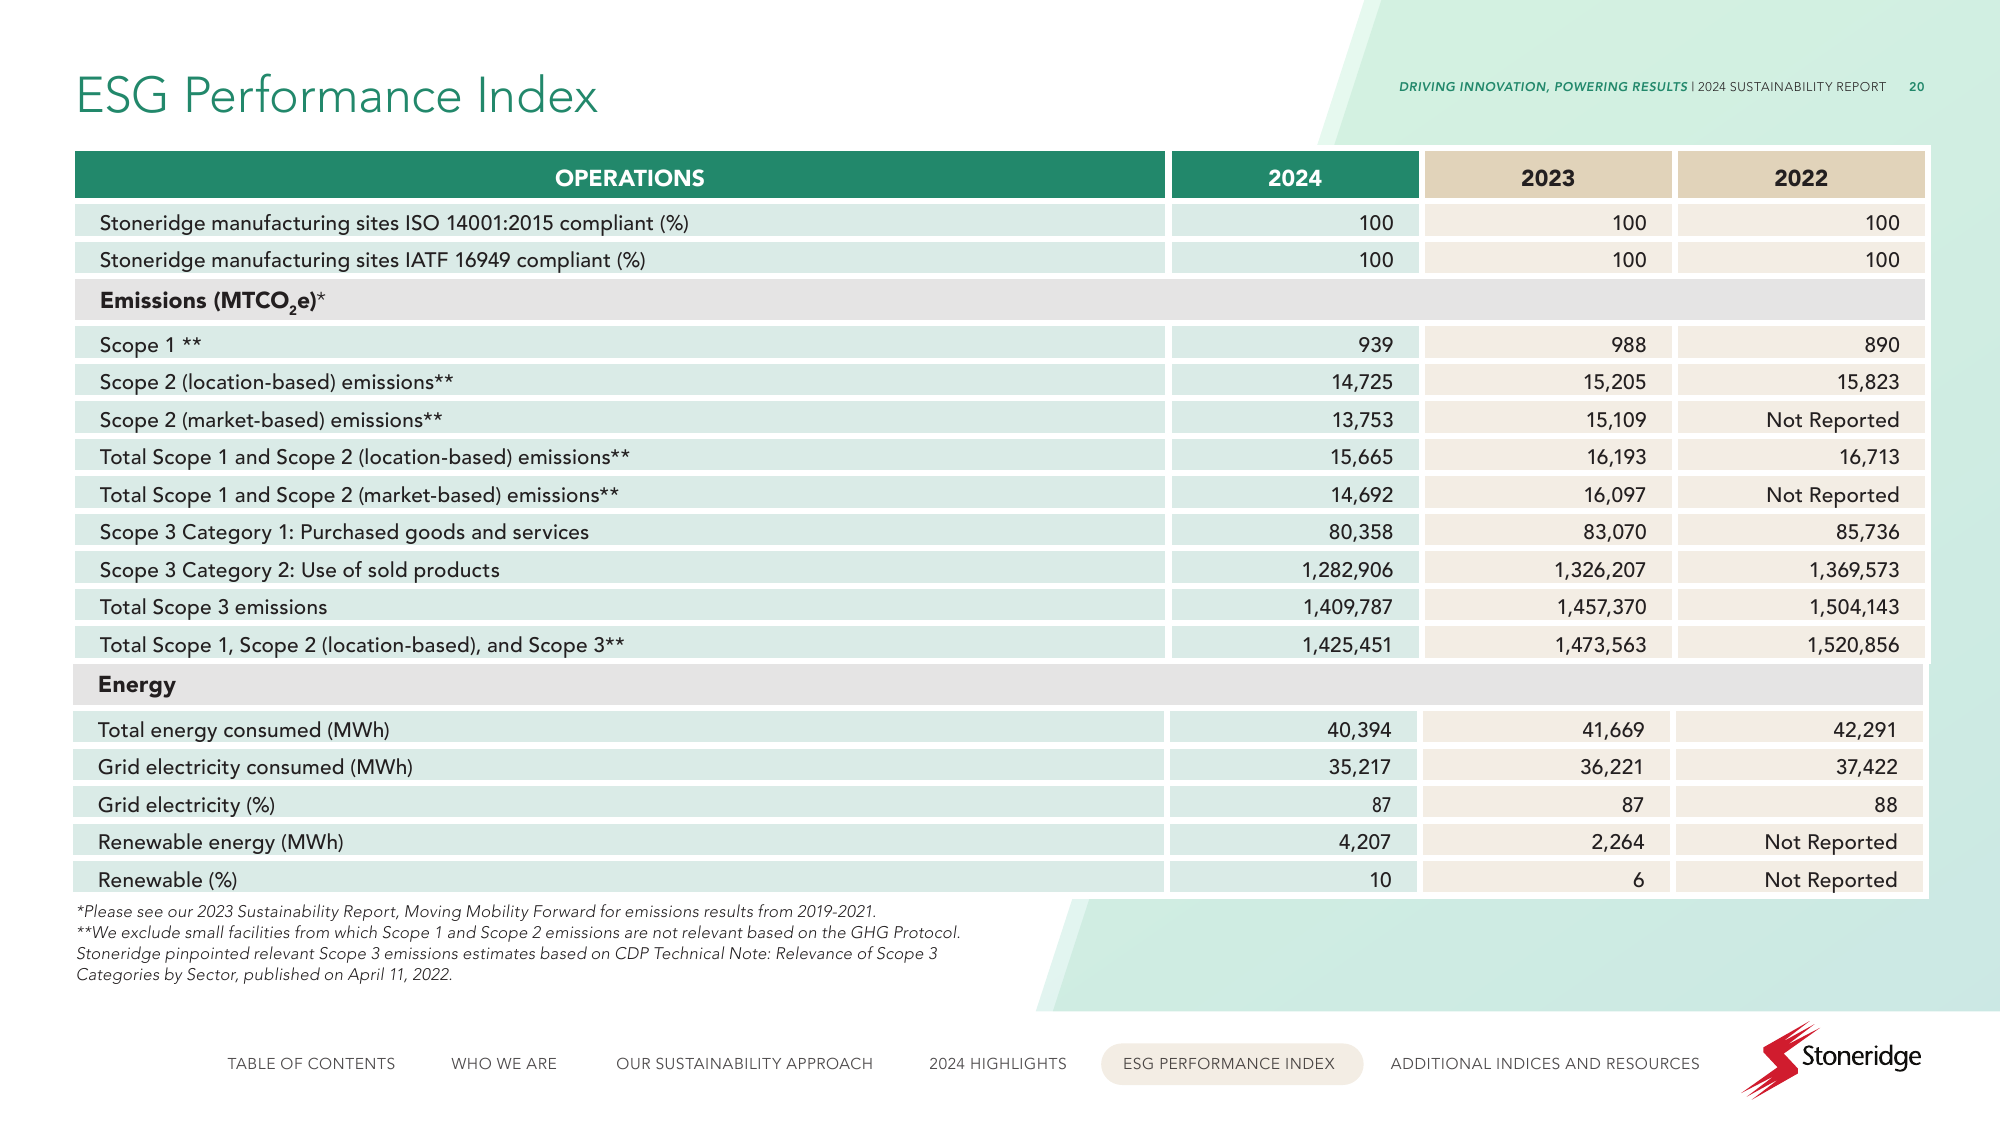The width and height of the screenshot is (2000, 1125).
Task: Select the Emissions (MTCO2e) section heading
Action: [x=213, y=301]
